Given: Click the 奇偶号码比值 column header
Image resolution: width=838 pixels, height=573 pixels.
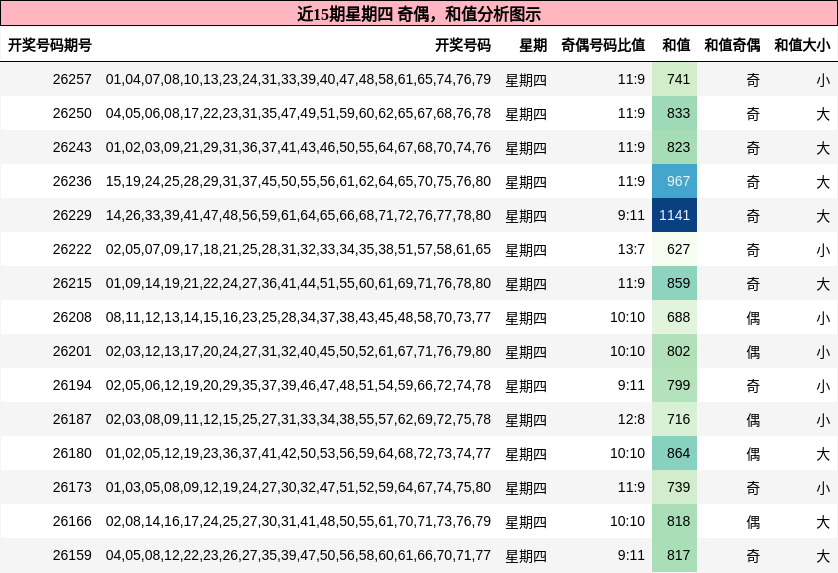Looking at the screenshot, I should click(603, 45).
